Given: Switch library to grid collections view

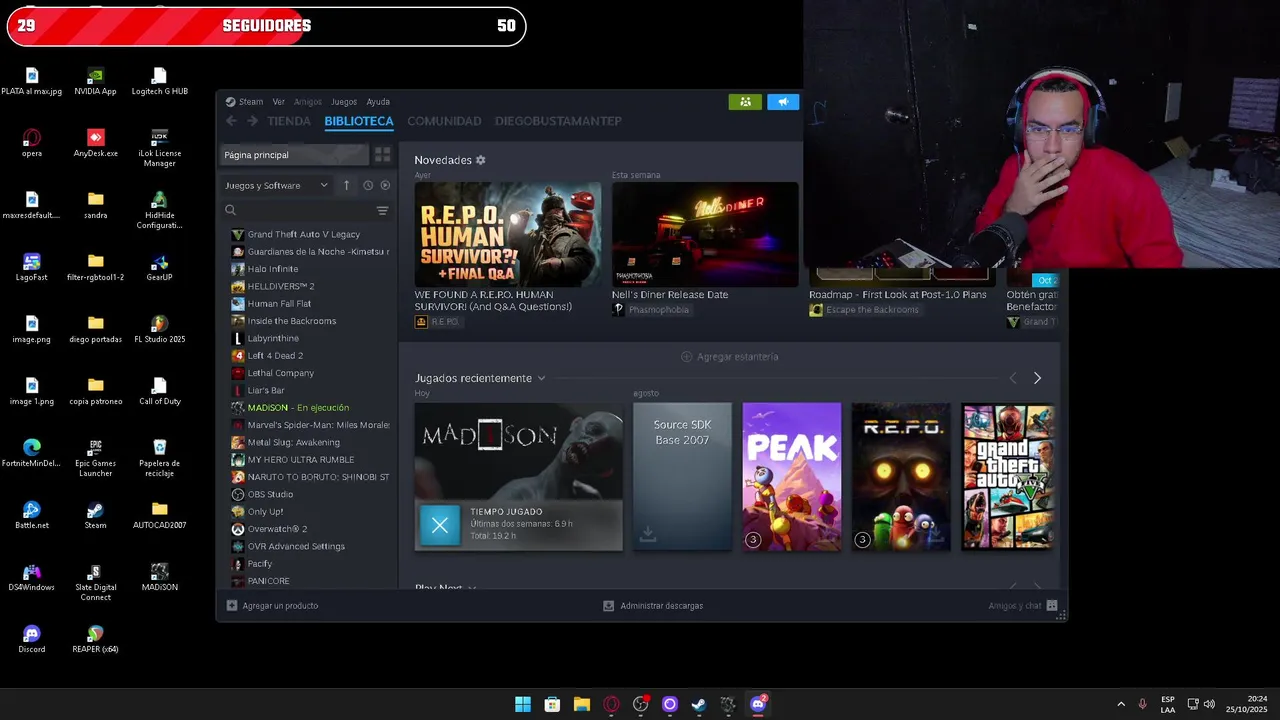Looking at the screenshot, I should pyautogui.click(x=382, y=155).
